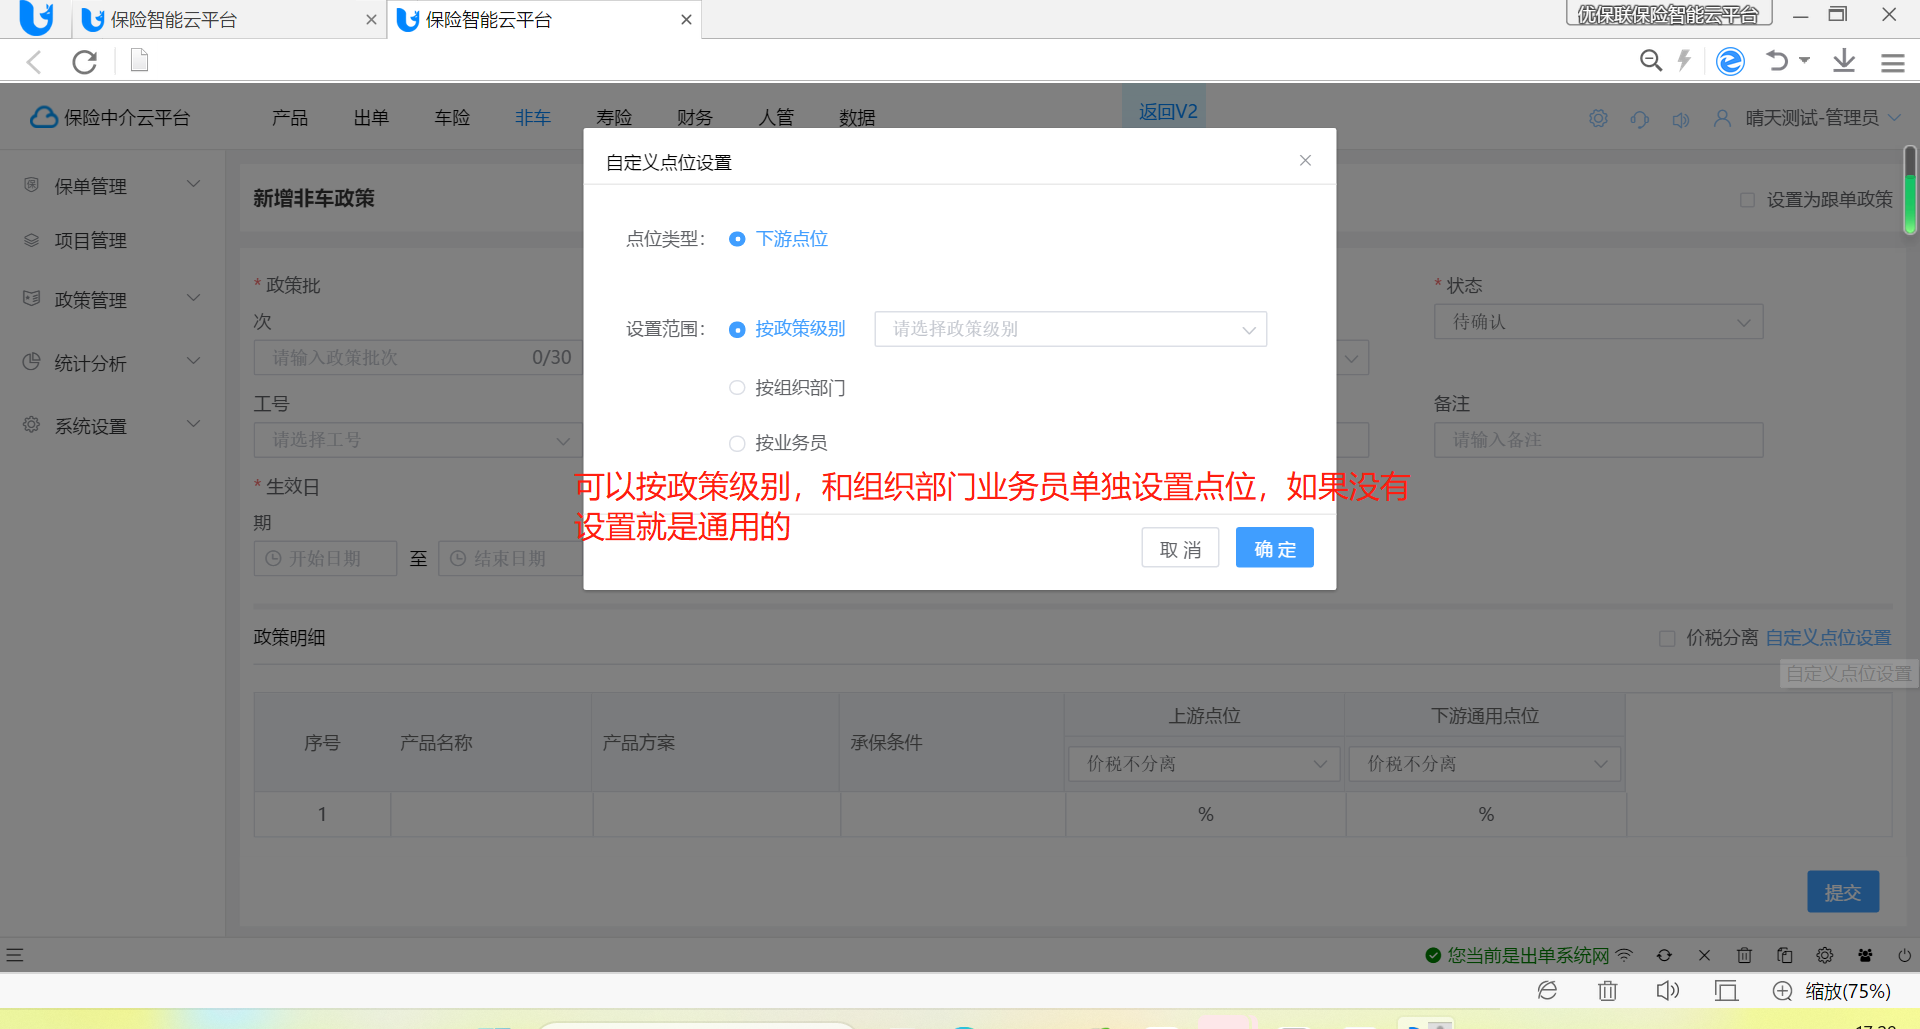
Task: Switch to first 保险智能云平台 browser tab
Action: point(230,20)
